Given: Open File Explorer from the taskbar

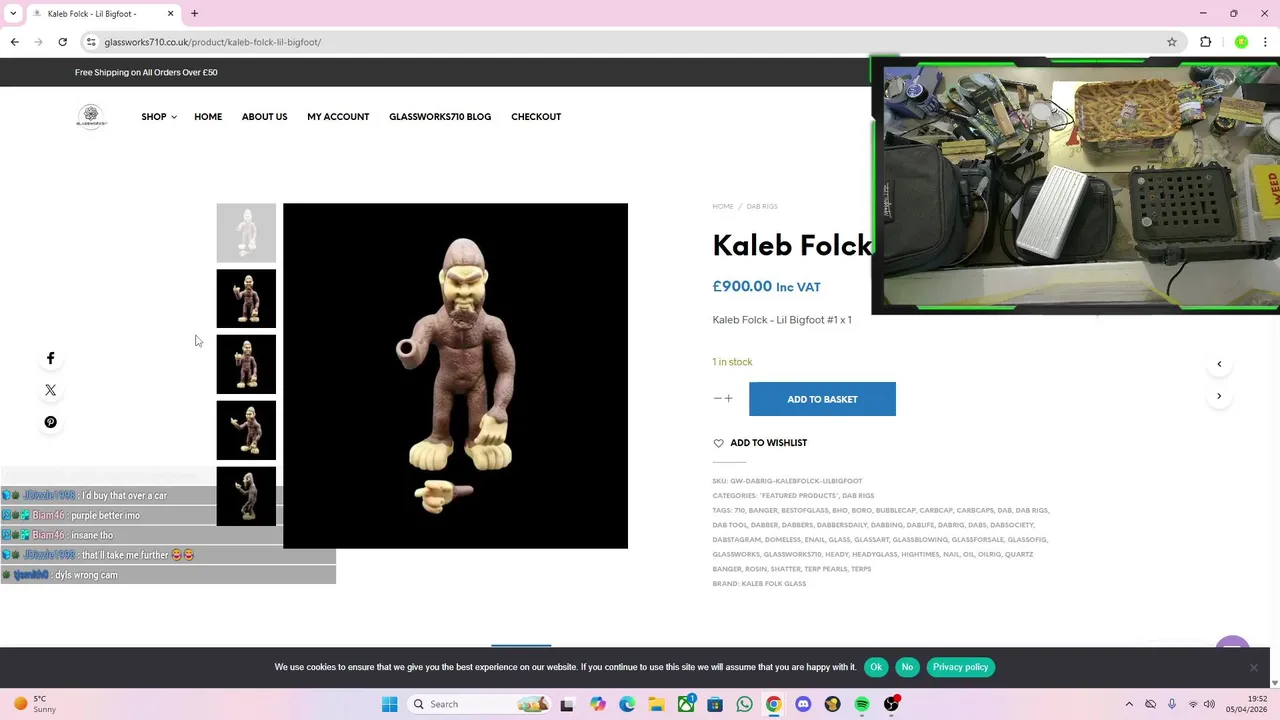Looking at the screenshot, I should tap(656, 704).
